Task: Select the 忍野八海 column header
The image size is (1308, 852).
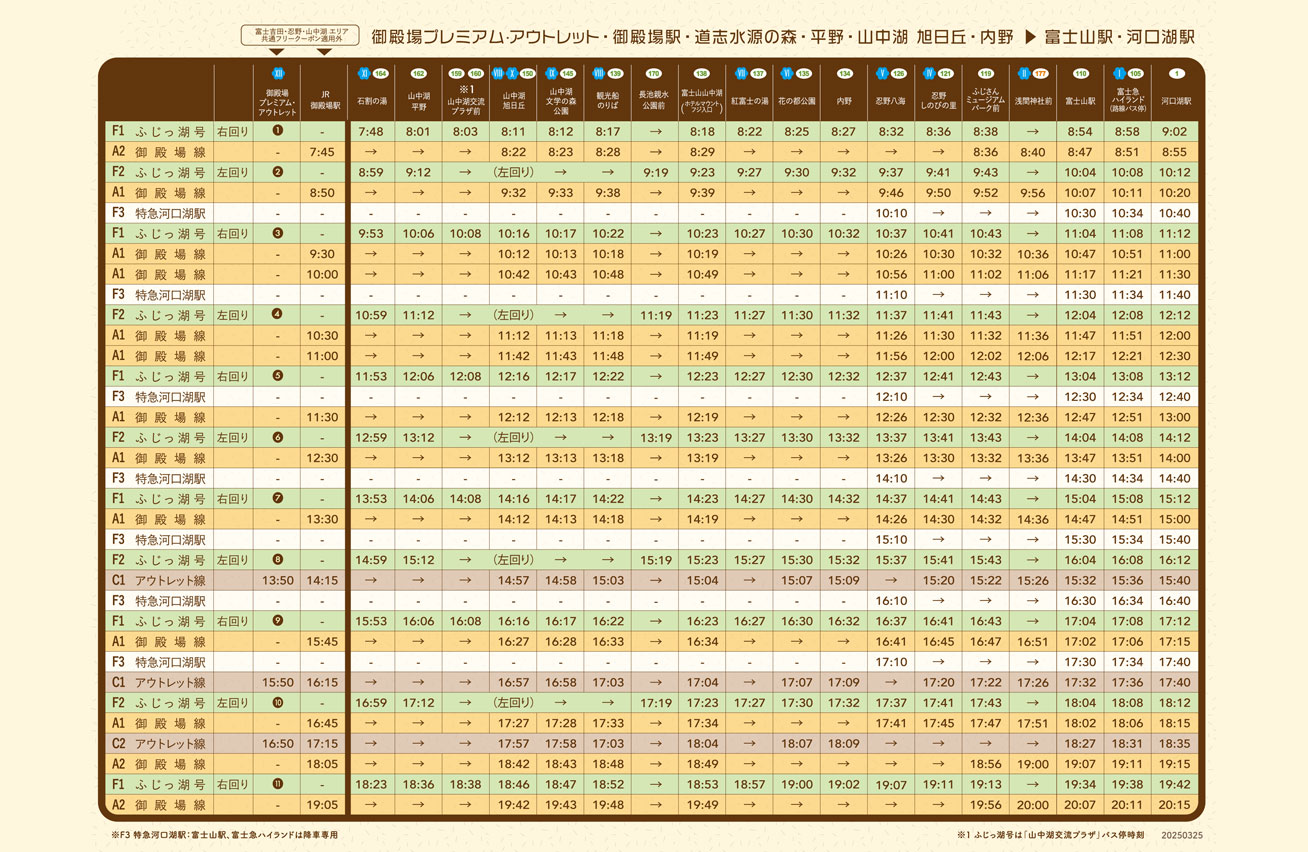Action: [x=891, y=102]
